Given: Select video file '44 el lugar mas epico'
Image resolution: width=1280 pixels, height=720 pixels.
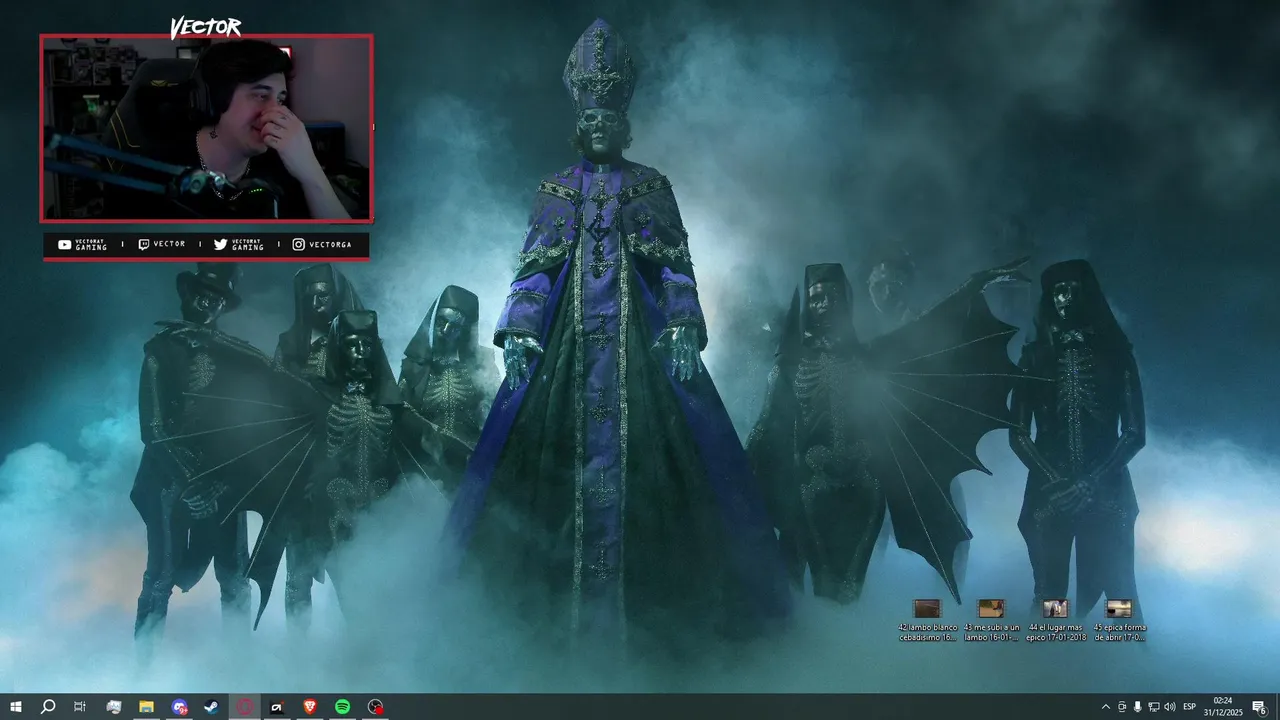Looking at the screenshot, I should (x=1055, y=621).
